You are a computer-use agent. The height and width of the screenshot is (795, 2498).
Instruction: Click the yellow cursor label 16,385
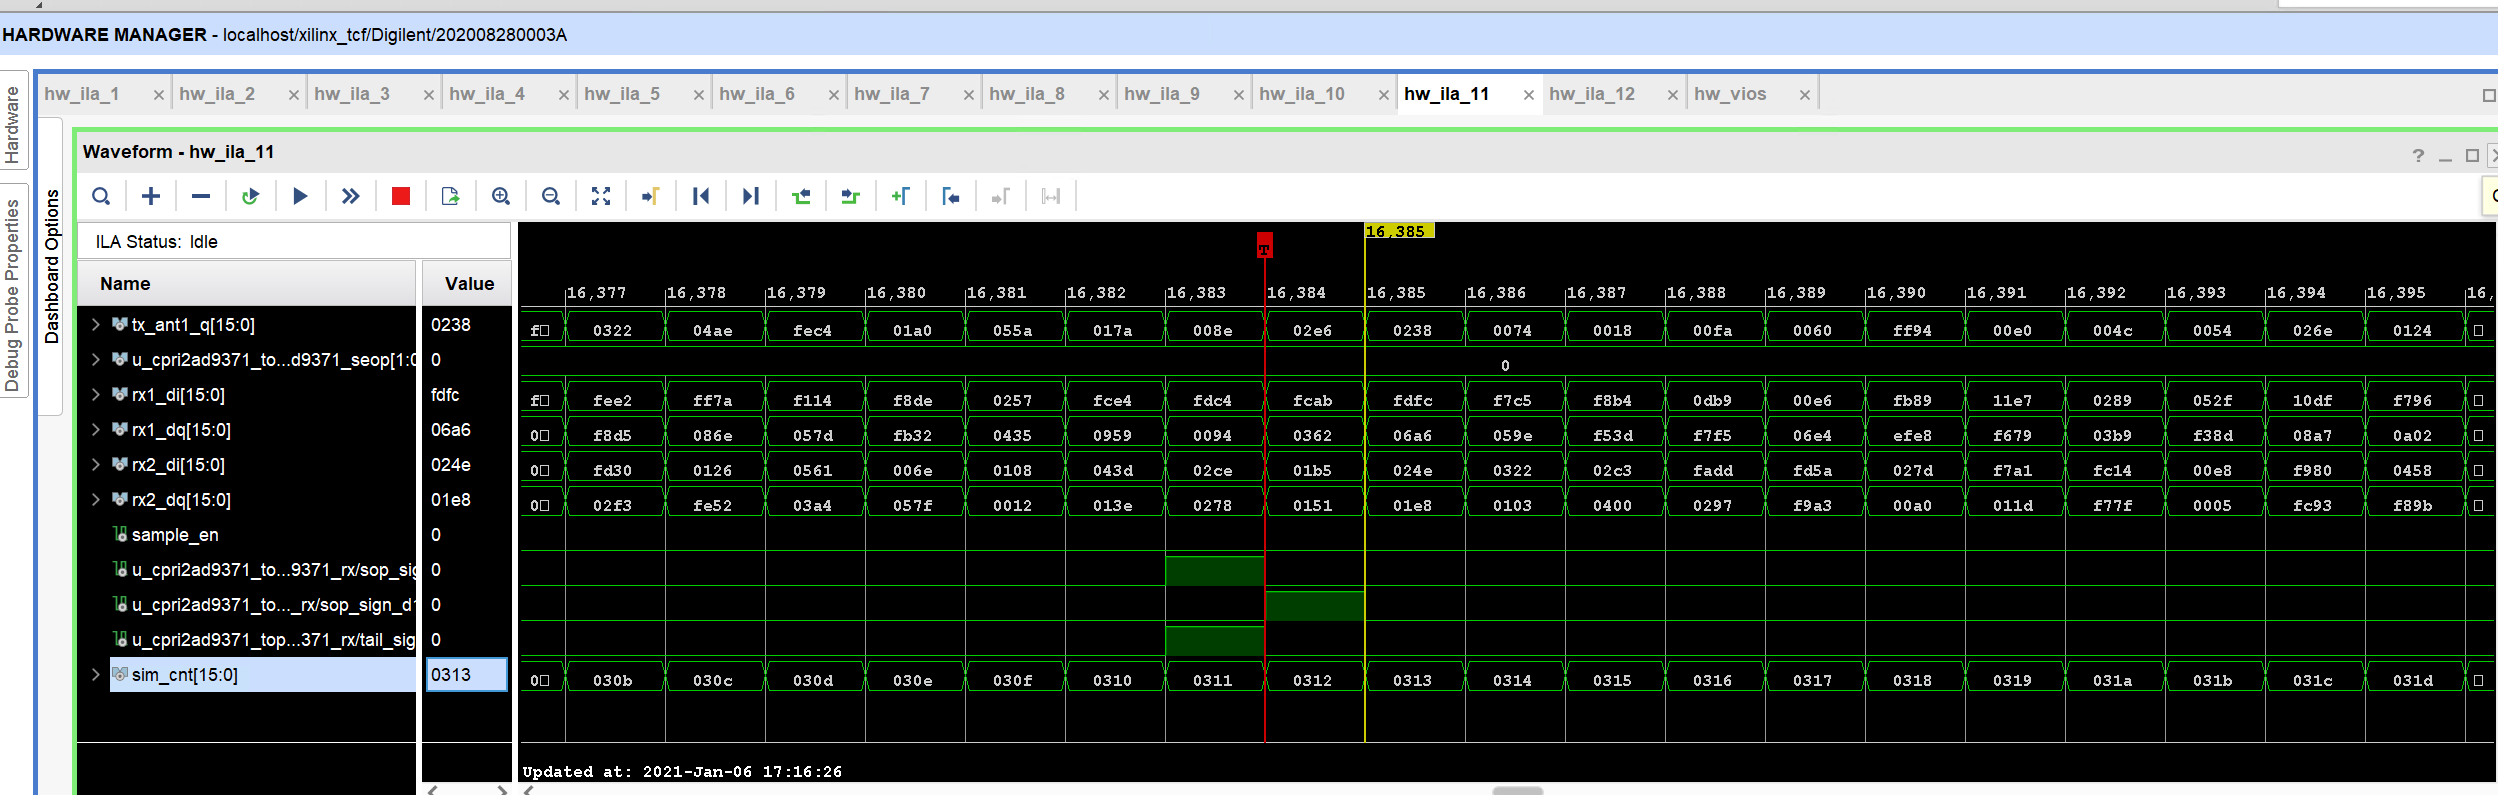click(x=1399, y=231)
